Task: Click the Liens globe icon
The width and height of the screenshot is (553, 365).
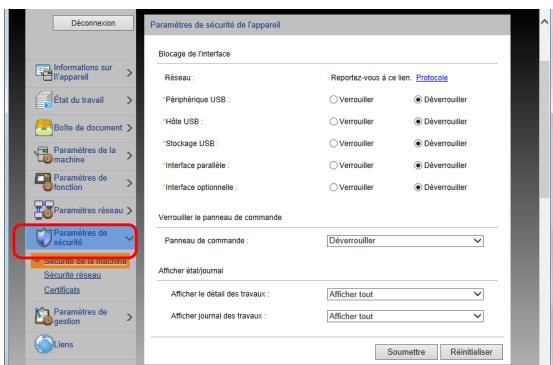Action: tap(44, 344)
